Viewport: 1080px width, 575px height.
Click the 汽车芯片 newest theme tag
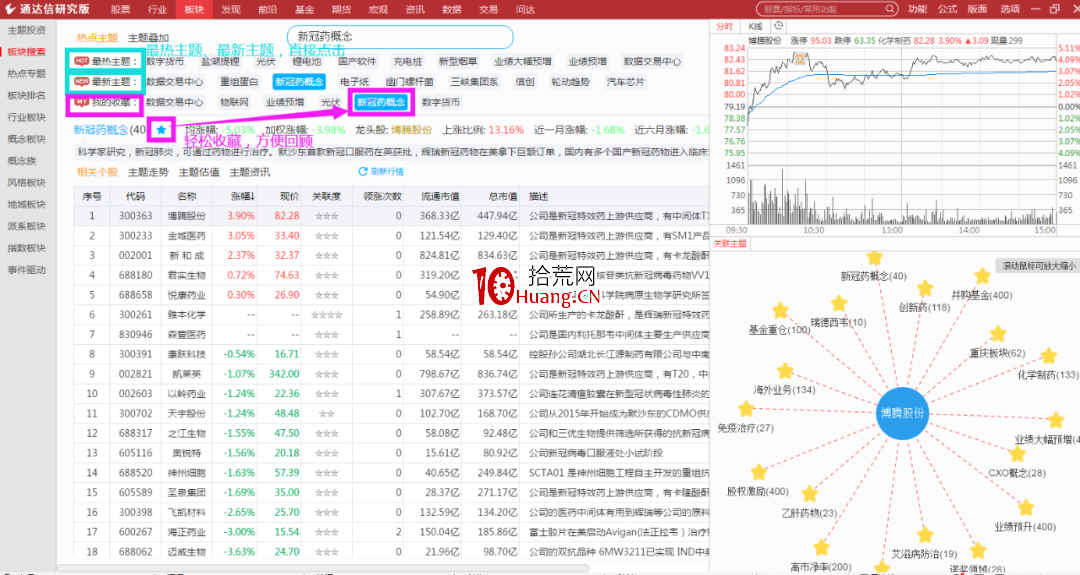(x=625, y=81)
